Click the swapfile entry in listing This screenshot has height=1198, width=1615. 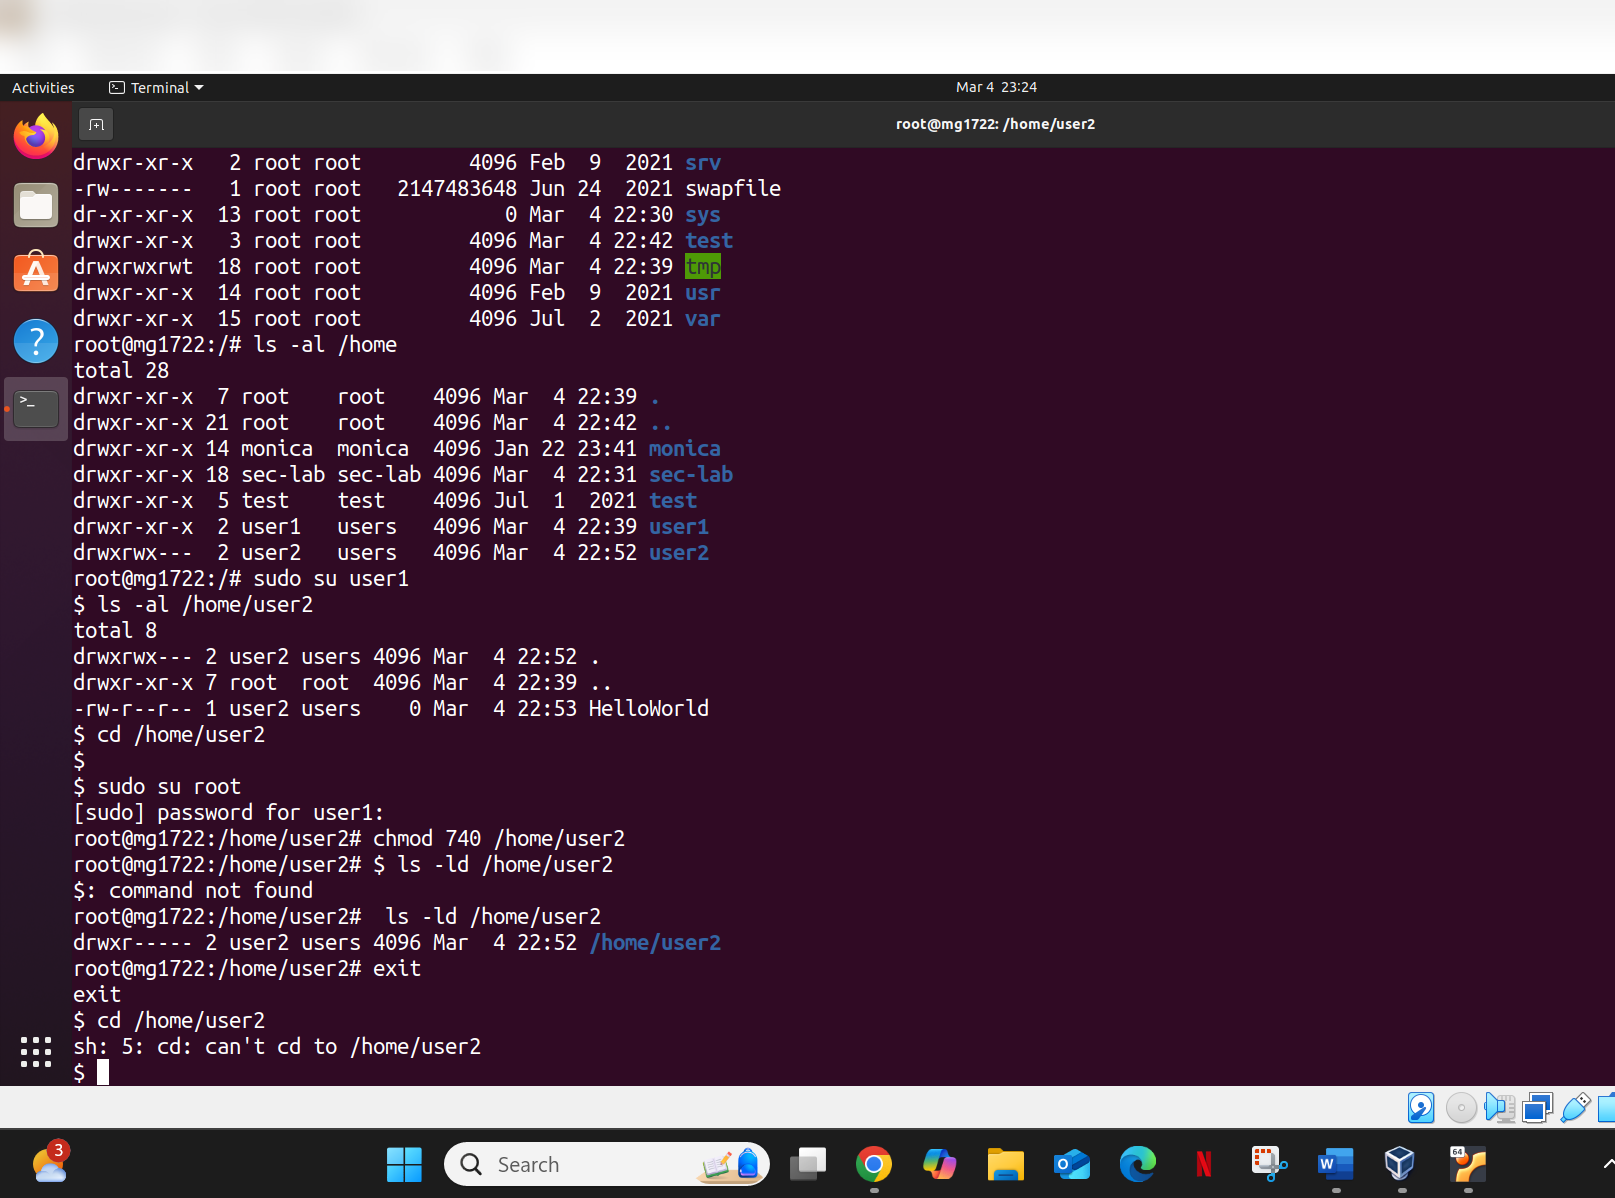pos(733,188)
